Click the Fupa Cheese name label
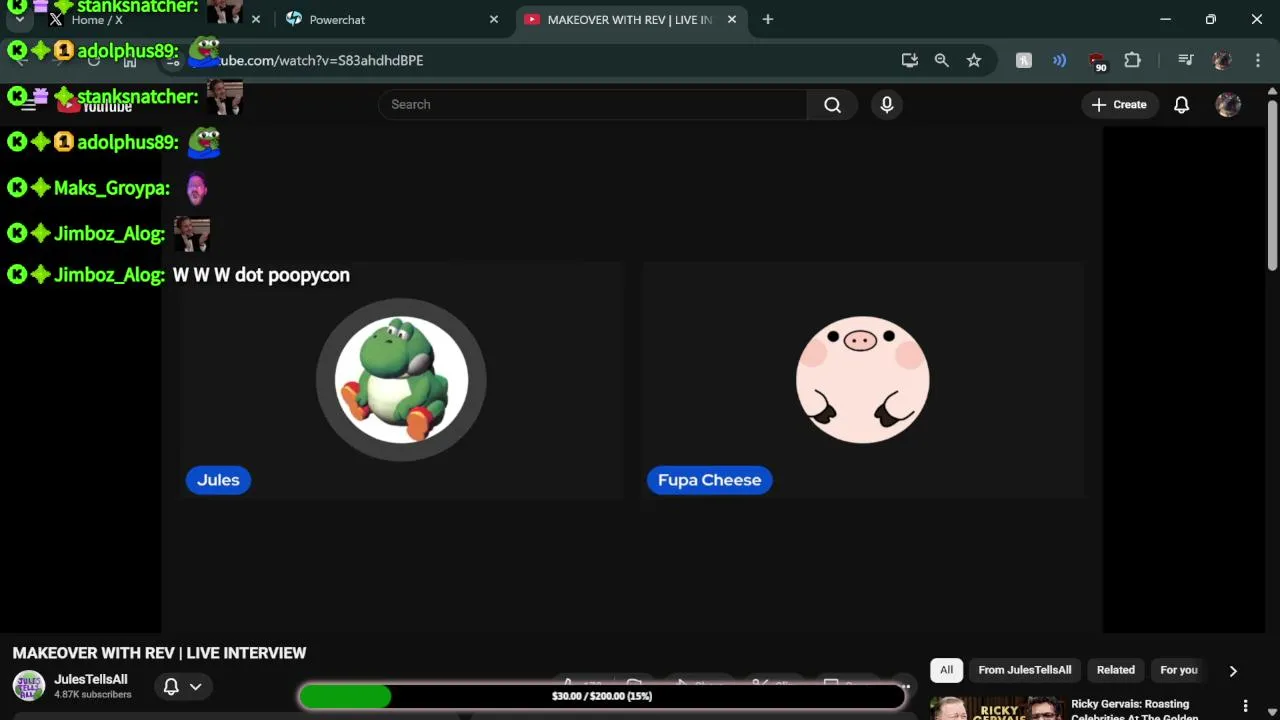The image size is (1280, 720). (709, 480)
